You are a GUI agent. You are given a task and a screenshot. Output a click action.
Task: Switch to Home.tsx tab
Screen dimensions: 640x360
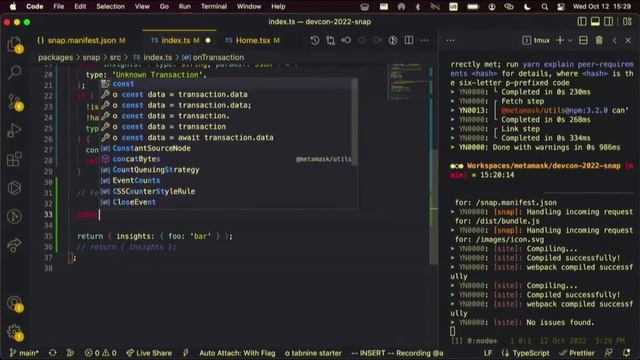pyautogui.click(x=253, y=40)
